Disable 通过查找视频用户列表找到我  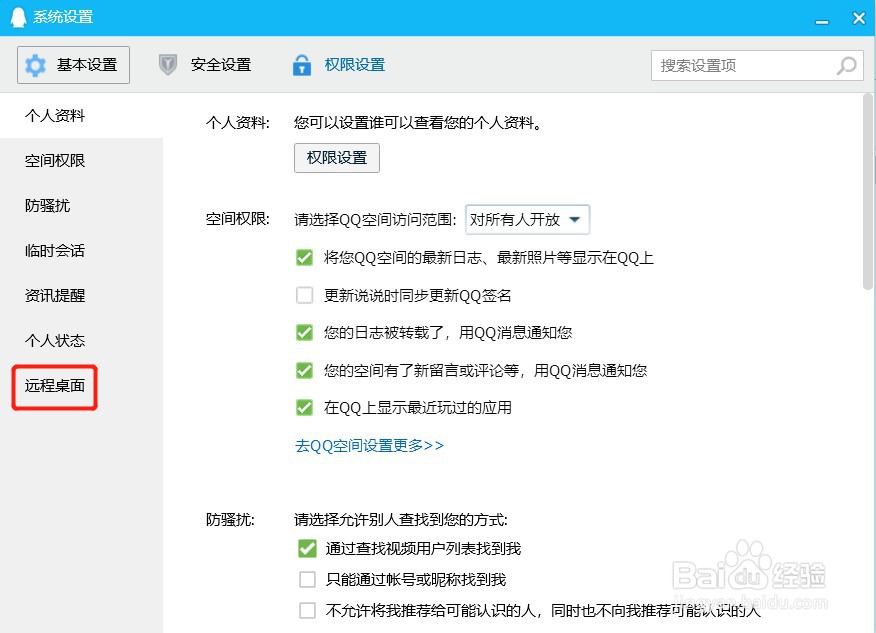pyautogui.click(x=307, y=548)
